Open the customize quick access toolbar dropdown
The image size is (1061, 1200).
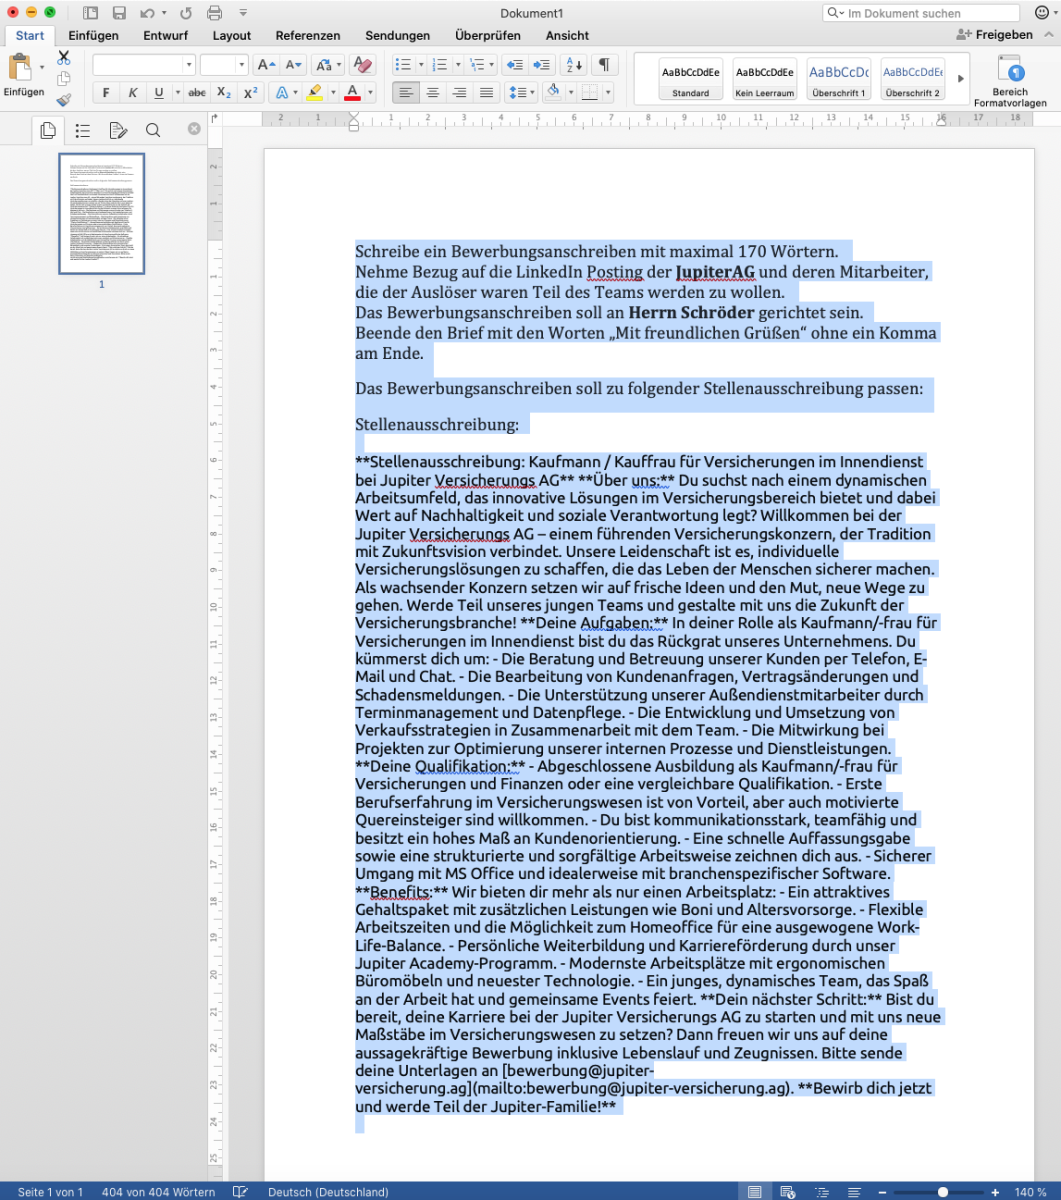[245, 13]
